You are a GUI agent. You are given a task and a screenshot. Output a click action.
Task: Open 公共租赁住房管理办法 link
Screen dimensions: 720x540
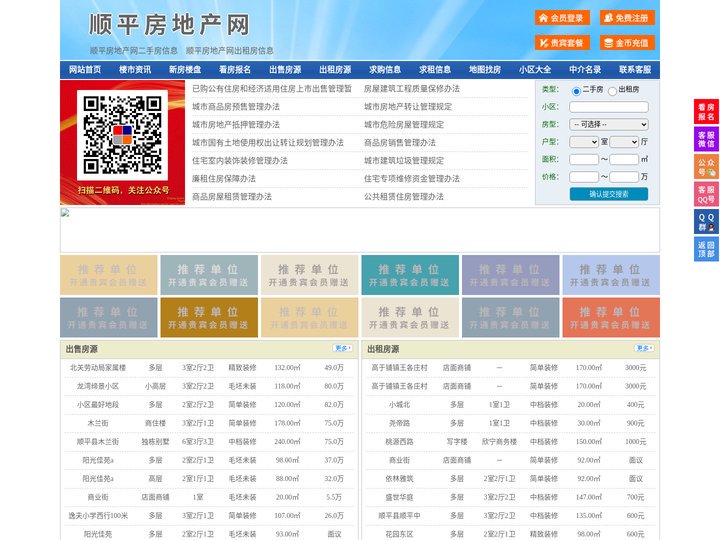[404, 197]
